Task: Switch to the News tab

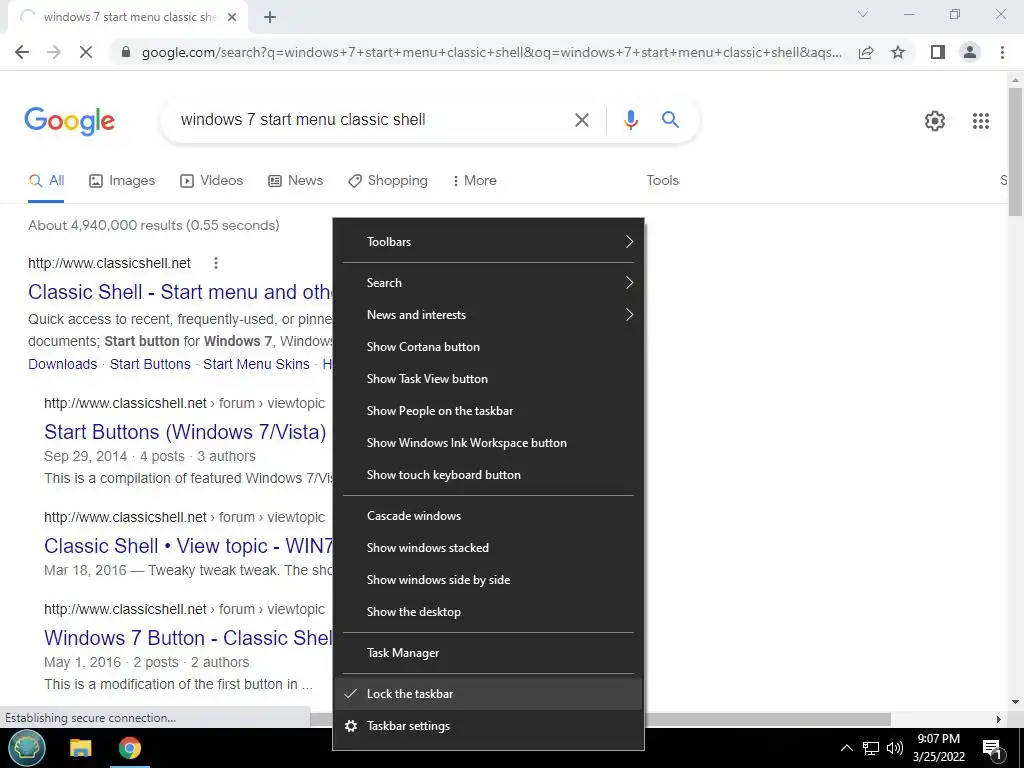Action: [296, 180]
